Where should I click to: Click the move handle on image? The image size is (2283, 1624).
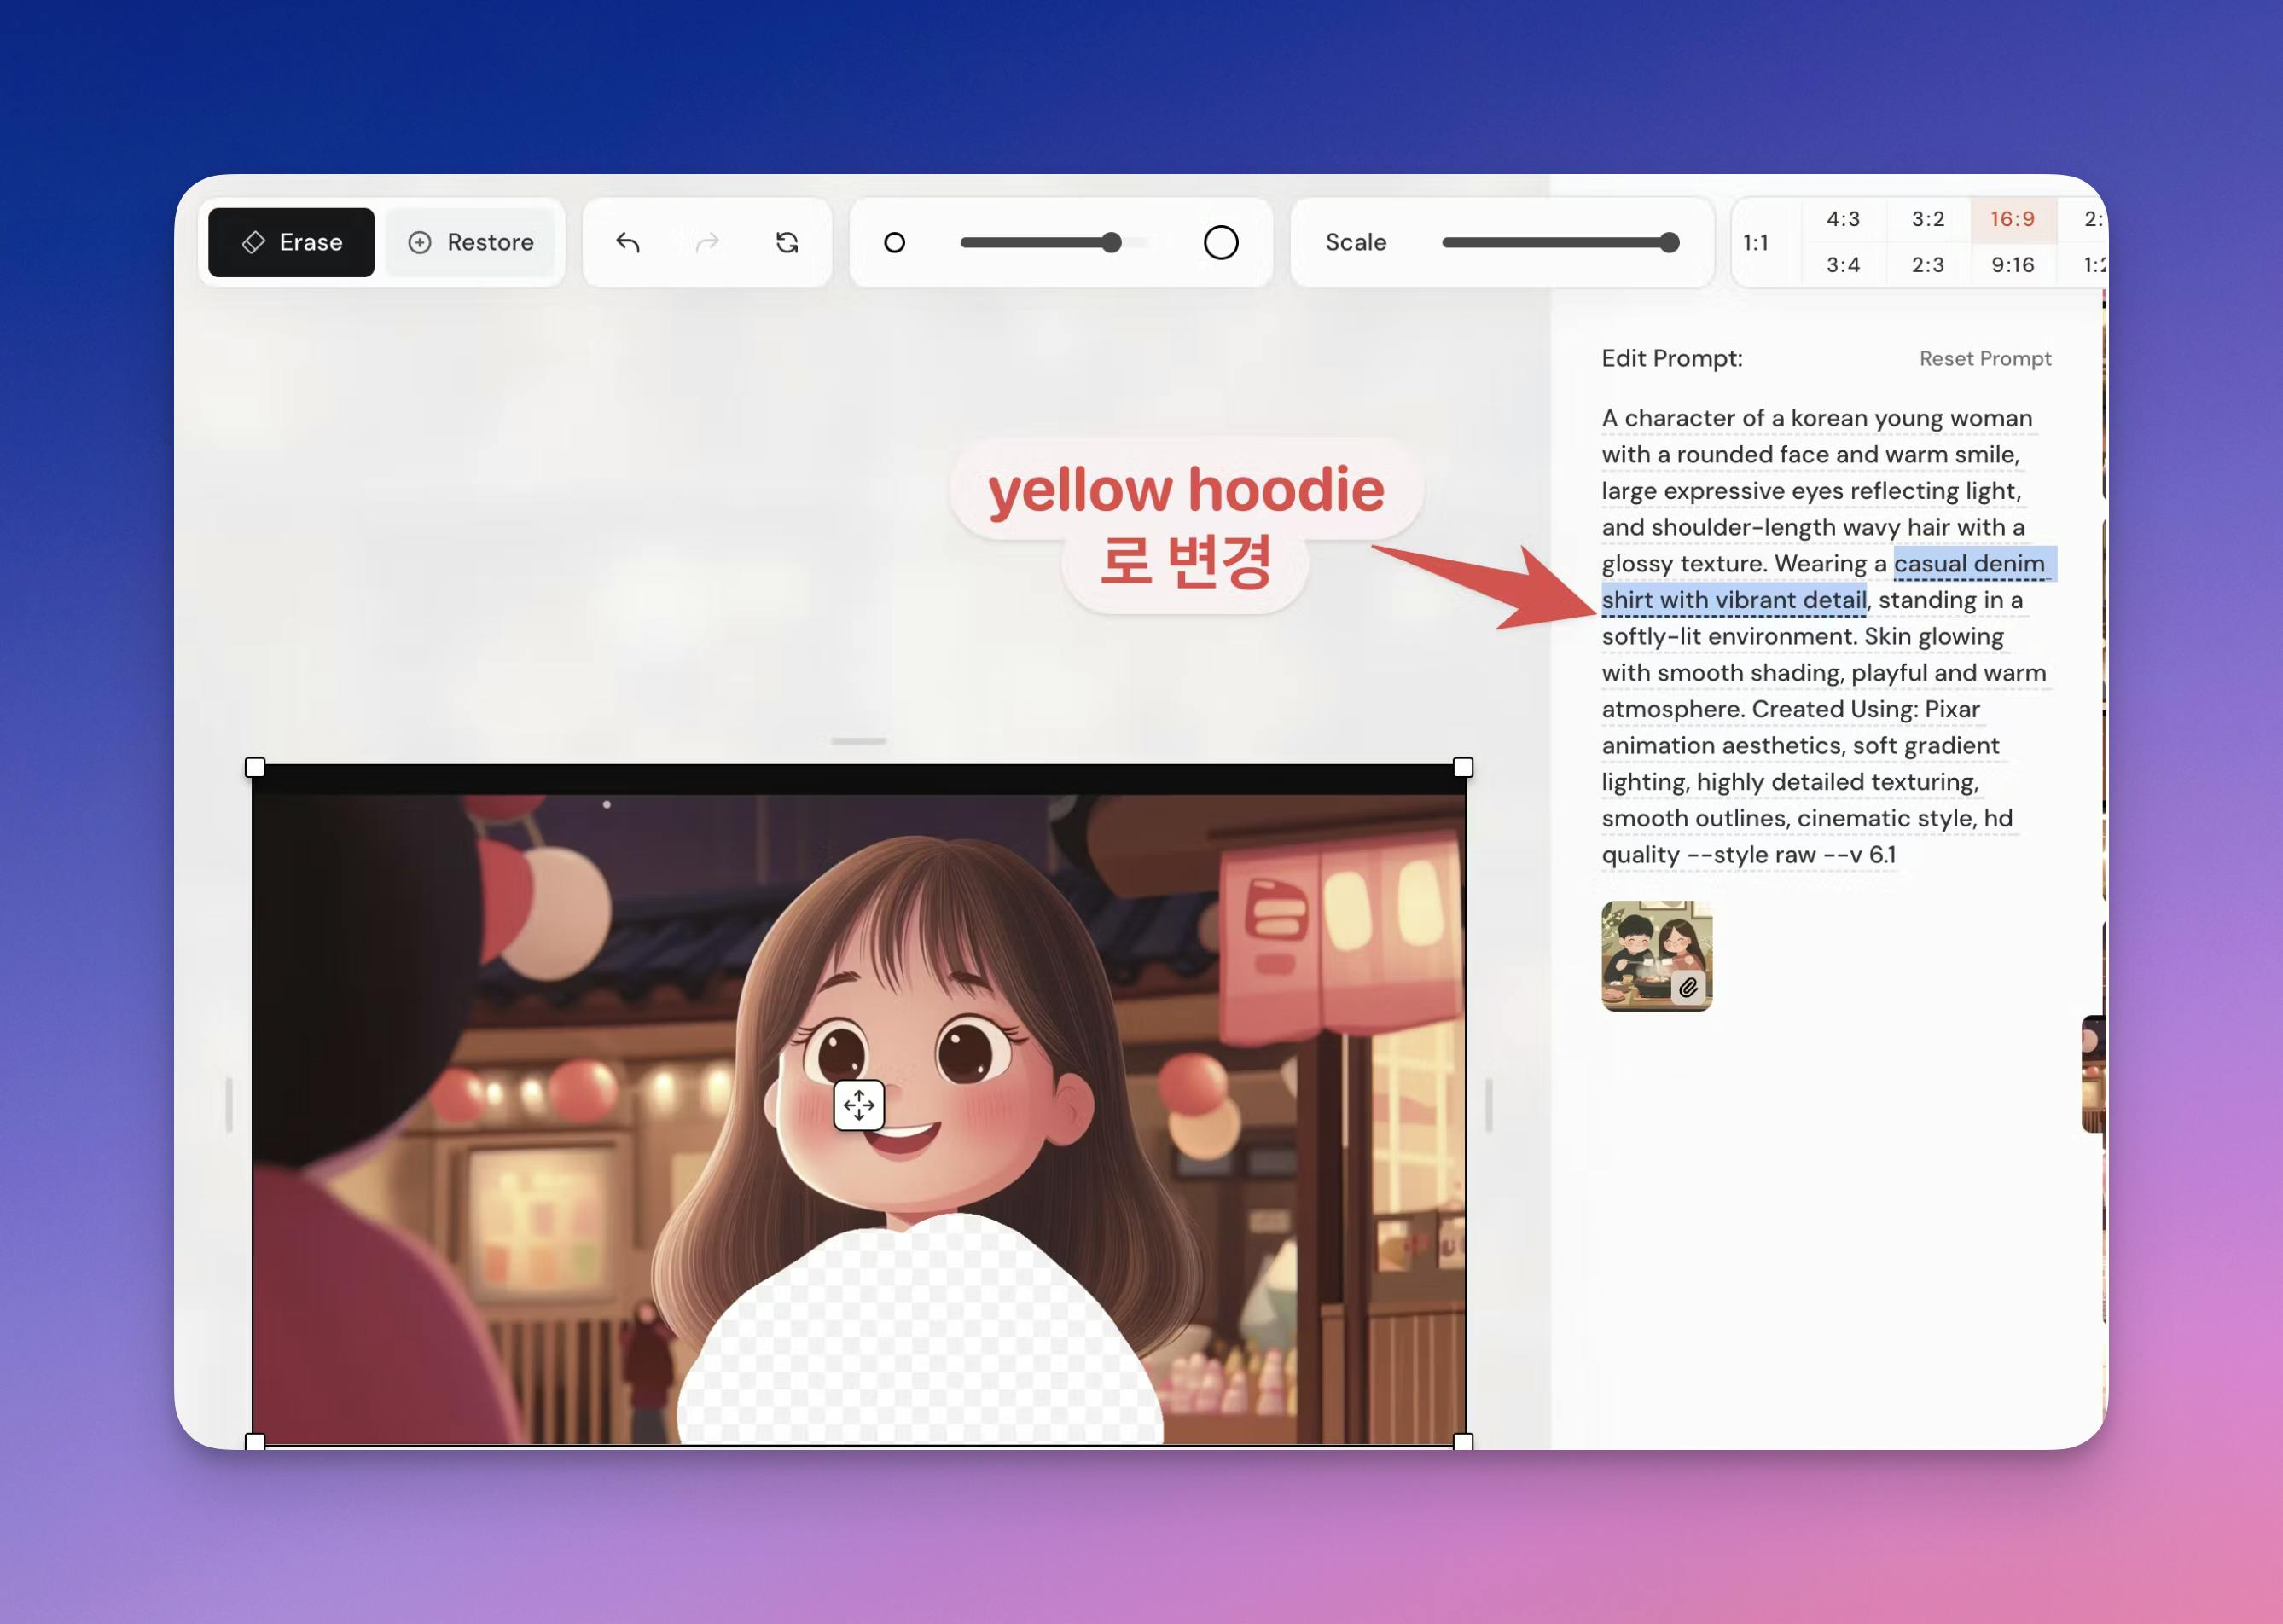tap(858, 1104)
